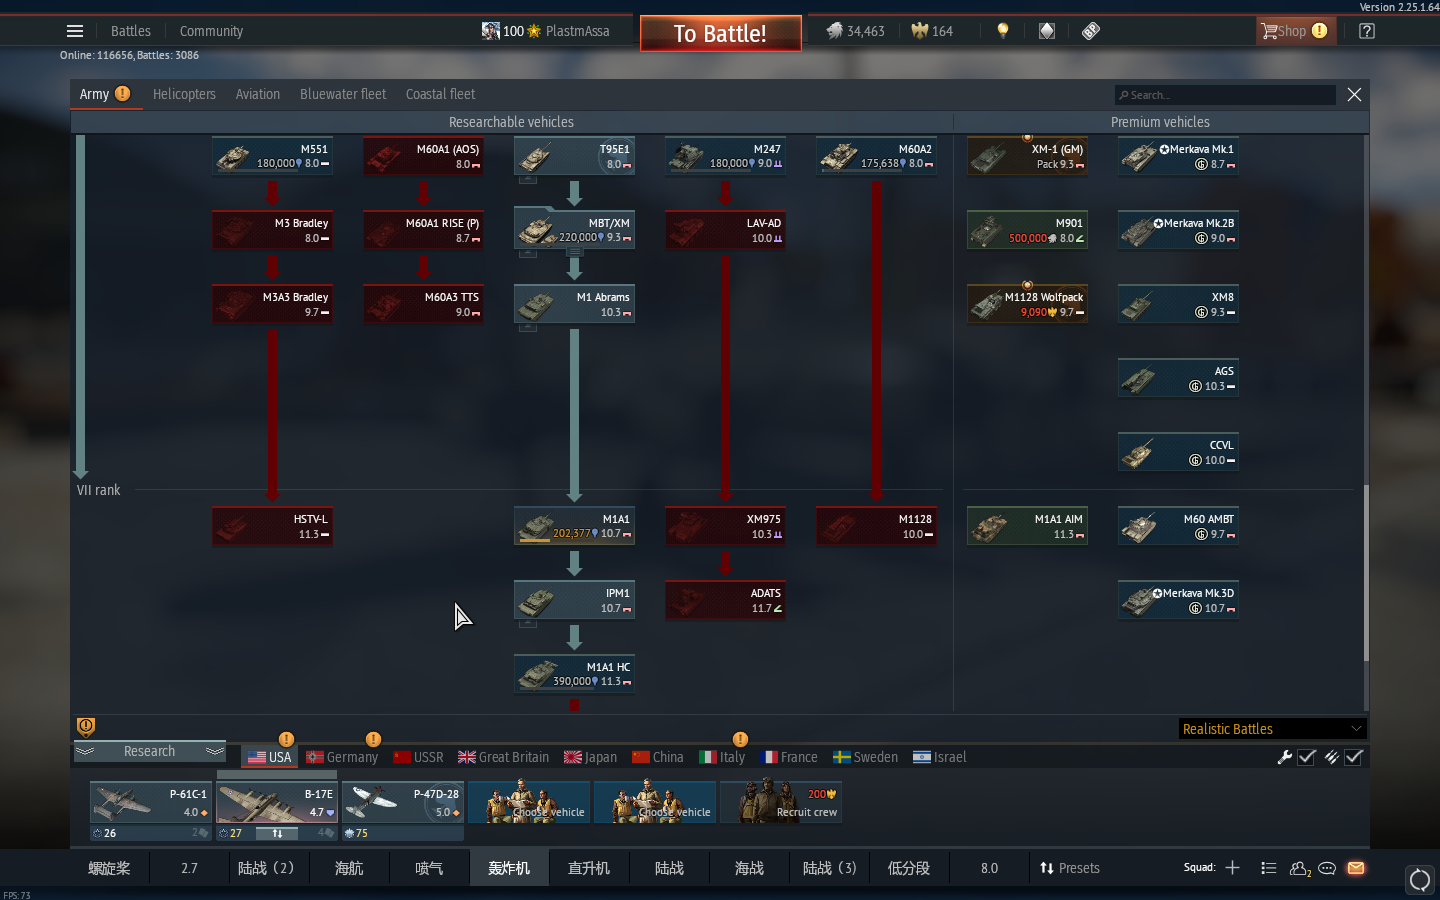Select the premium XM8 card
Image resolution: width=1440 pixels, height=900 pixels.
click(x=1178, y=304)
